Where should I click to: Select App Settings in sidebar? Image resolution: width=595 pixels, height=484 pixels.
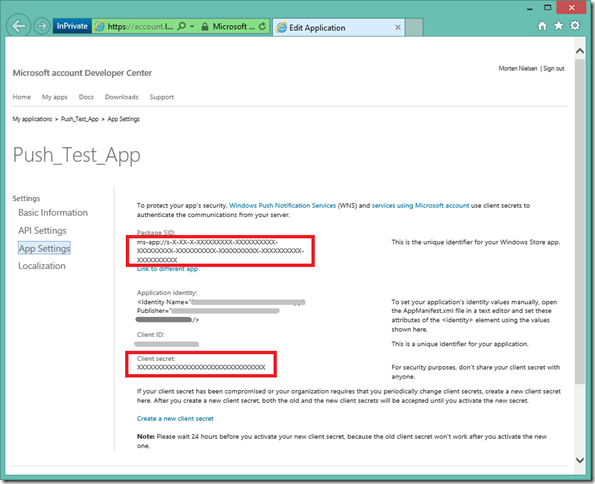44,248
